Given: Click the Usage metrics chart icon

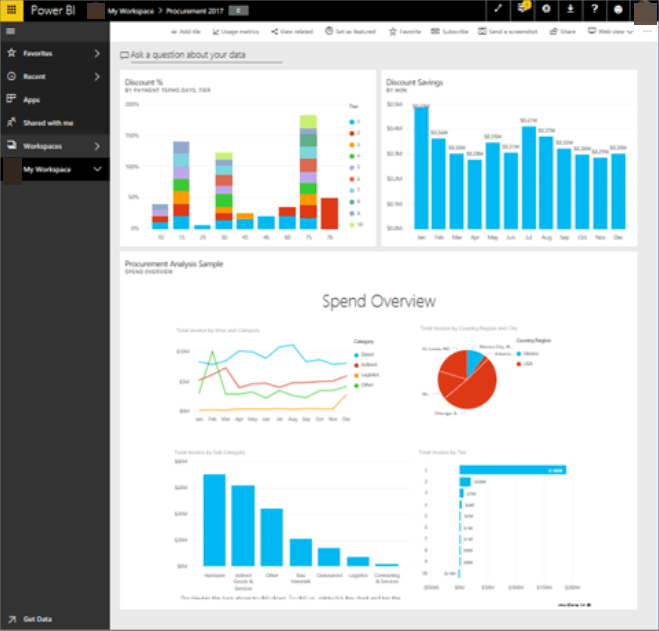Looking at the screenshot, I should 216,32.
